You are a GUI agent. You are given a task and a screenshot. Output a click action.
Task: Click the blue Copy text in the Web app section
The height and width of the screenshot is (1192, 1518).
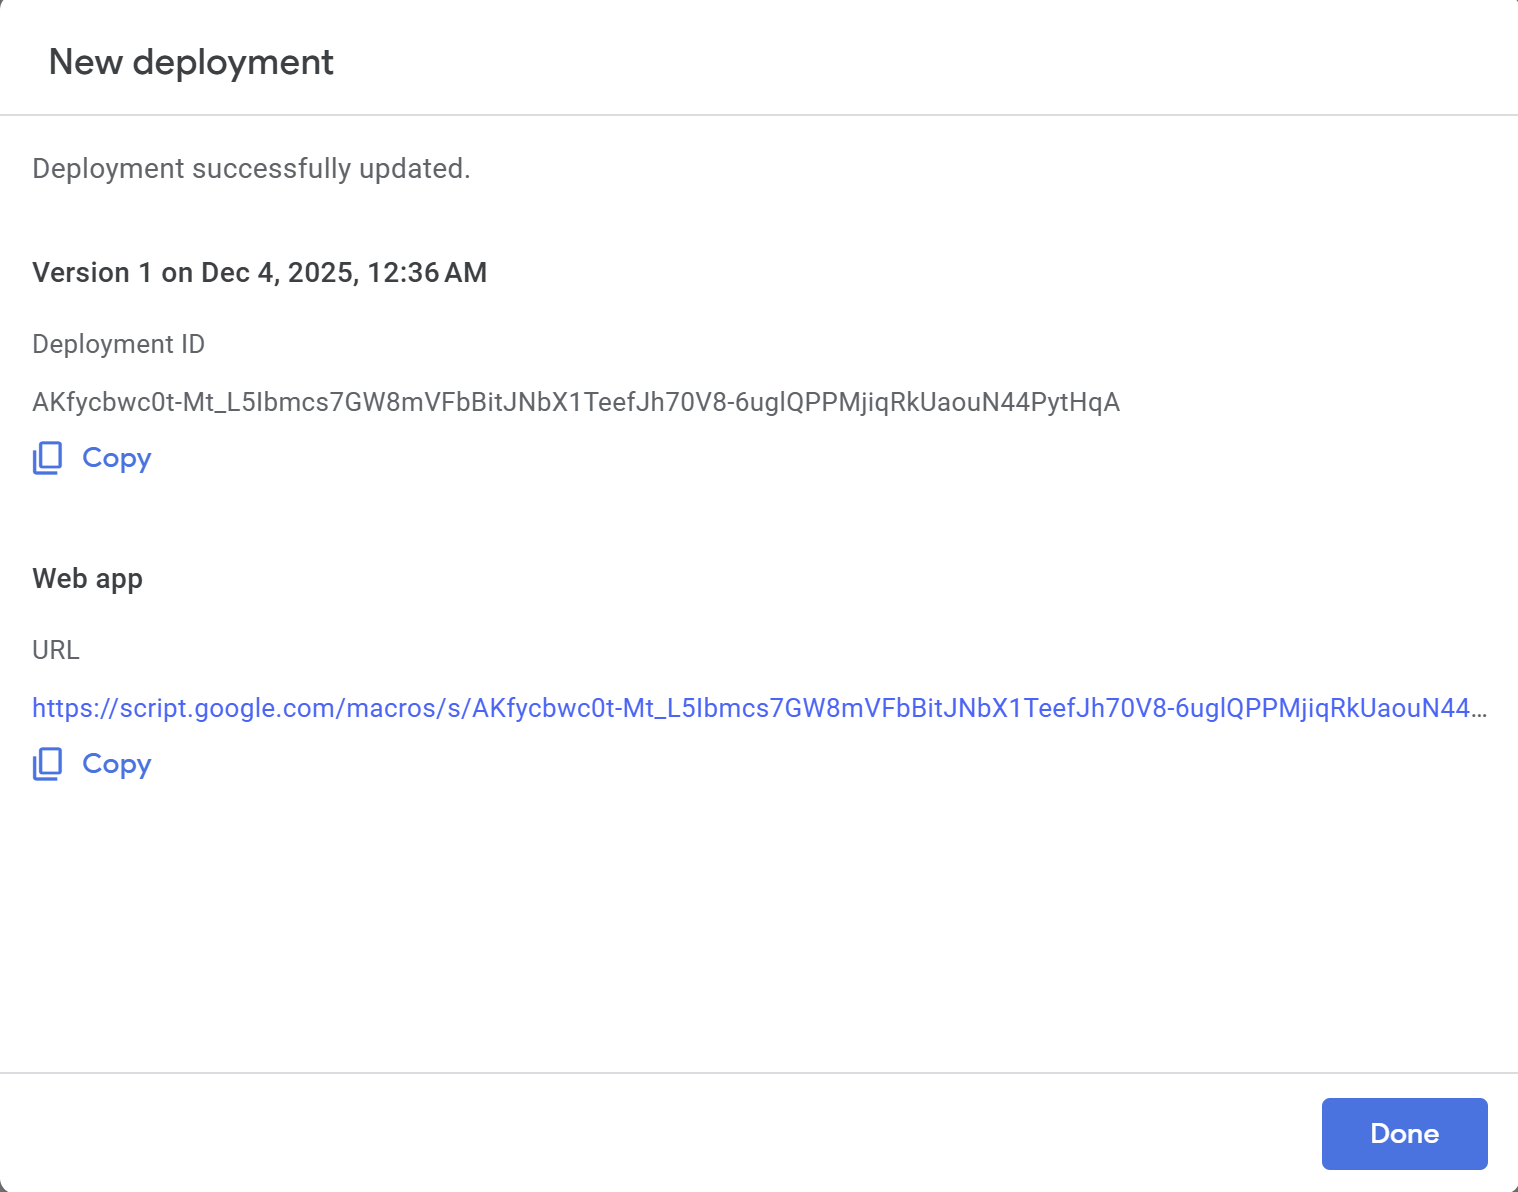click(x=116, y=763)
